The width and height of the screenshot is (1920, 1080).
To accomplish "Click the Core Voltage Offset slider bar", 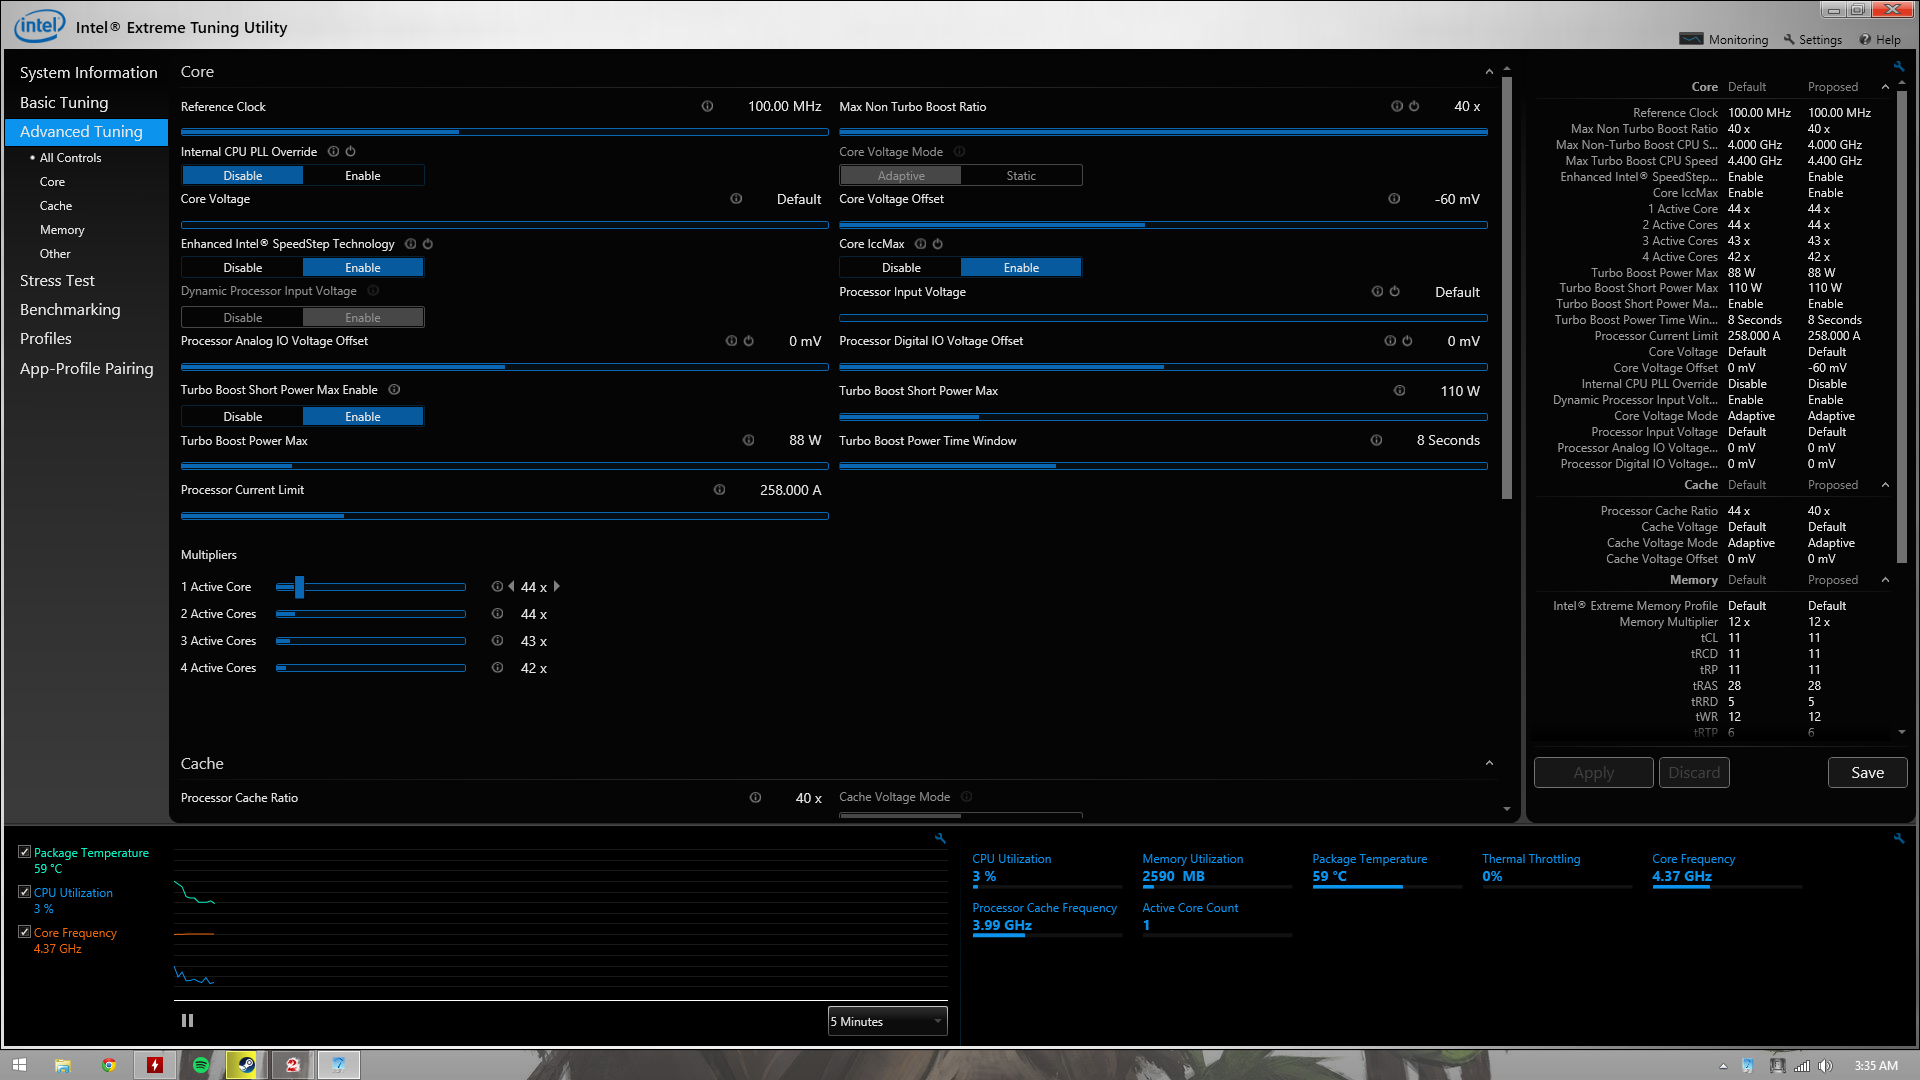I will (1163, 225).
